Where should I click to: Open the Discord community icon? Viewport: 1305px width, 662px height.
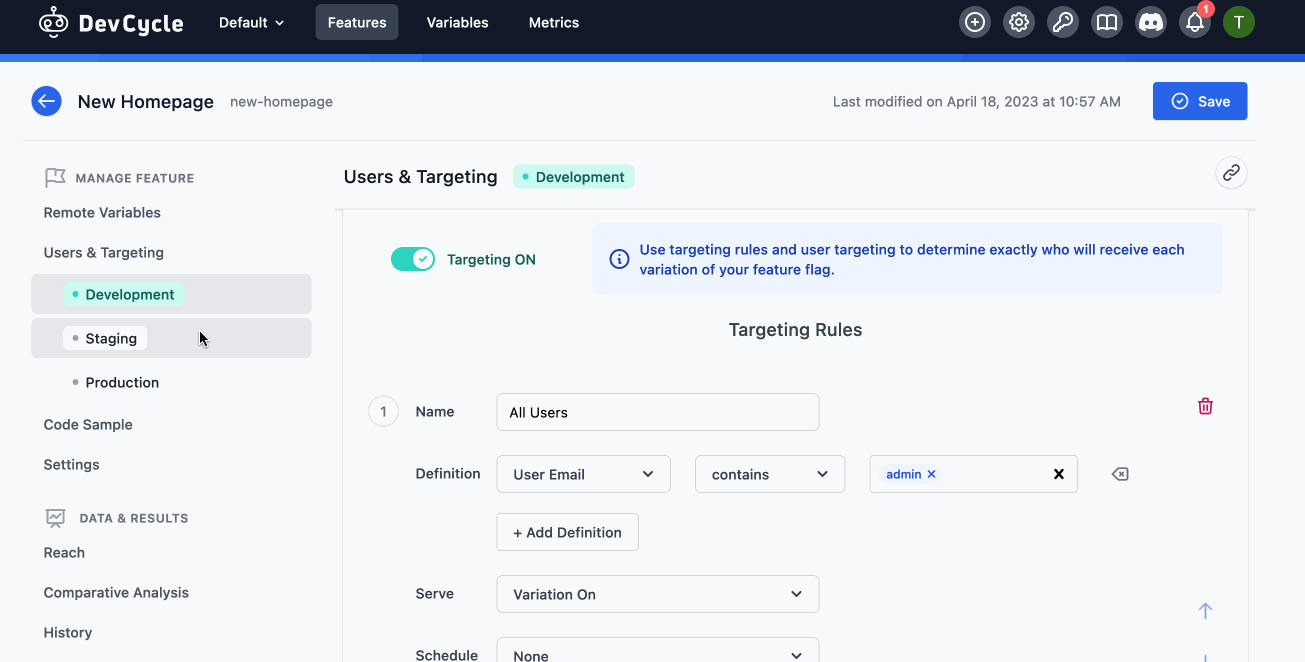[x=1150, y=21]
